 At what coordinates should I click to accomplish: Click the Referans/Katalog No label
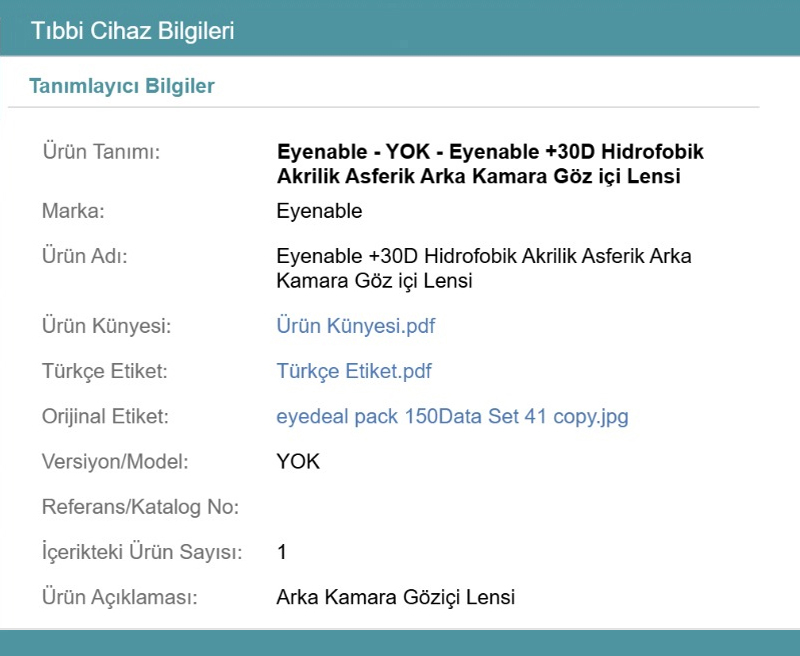click(x=140, y=507)
